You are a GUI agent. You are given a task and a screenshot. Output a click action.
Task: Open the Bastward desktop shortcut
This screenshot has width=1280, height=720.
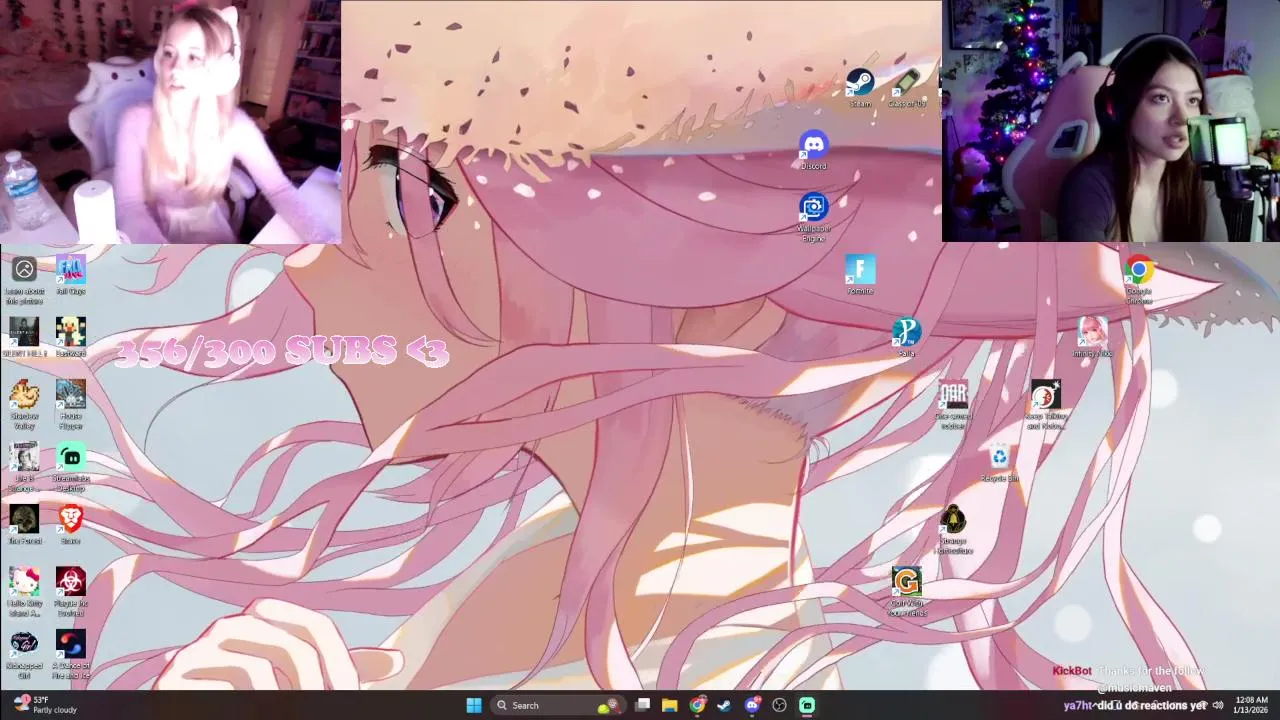coord(70,338)
